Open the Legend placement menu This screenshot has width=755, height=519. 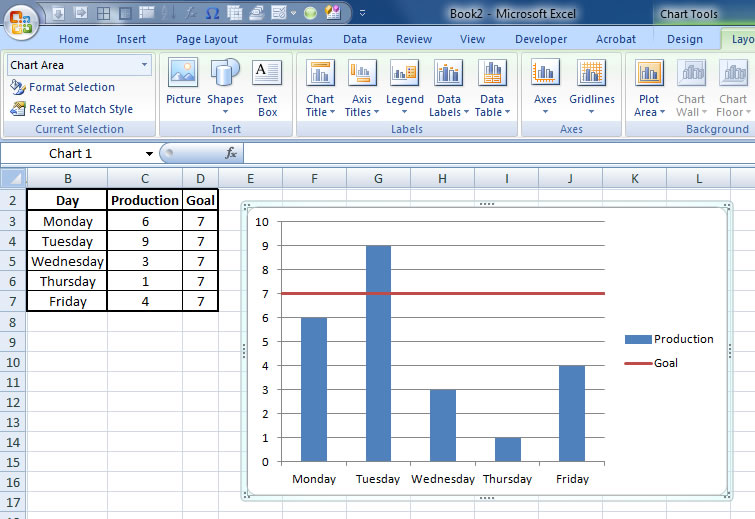coord(405,88)
